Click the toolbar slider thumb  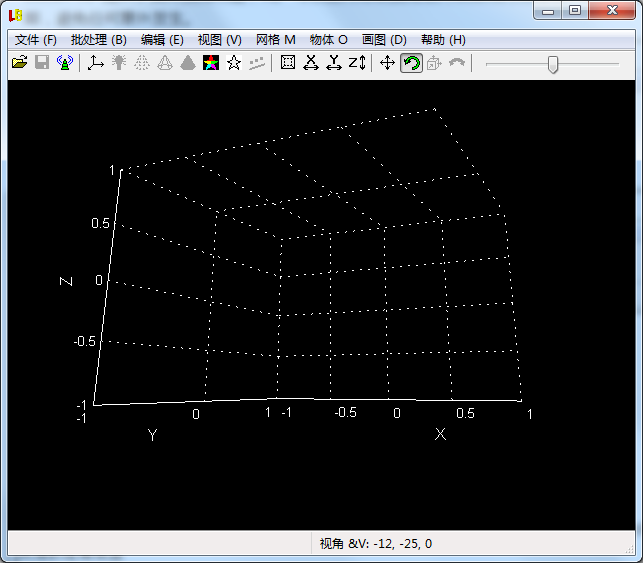(x=552, y=64)
